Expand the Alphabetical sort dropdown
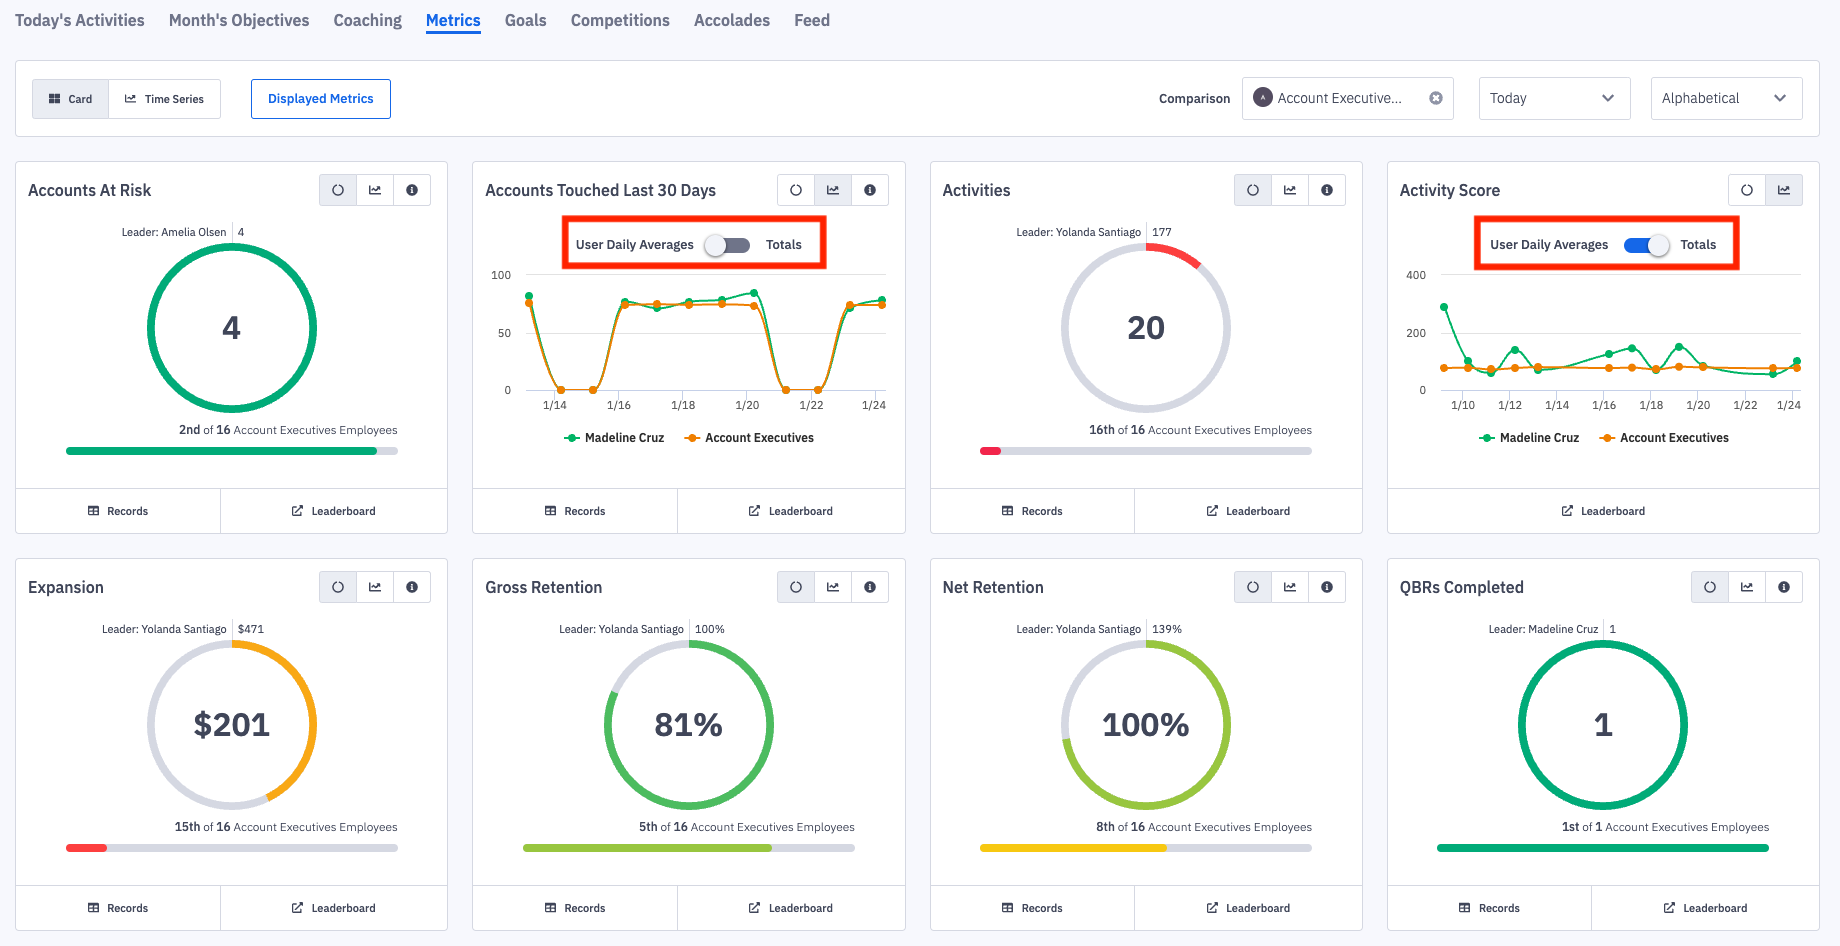 tap(1725, 98)
